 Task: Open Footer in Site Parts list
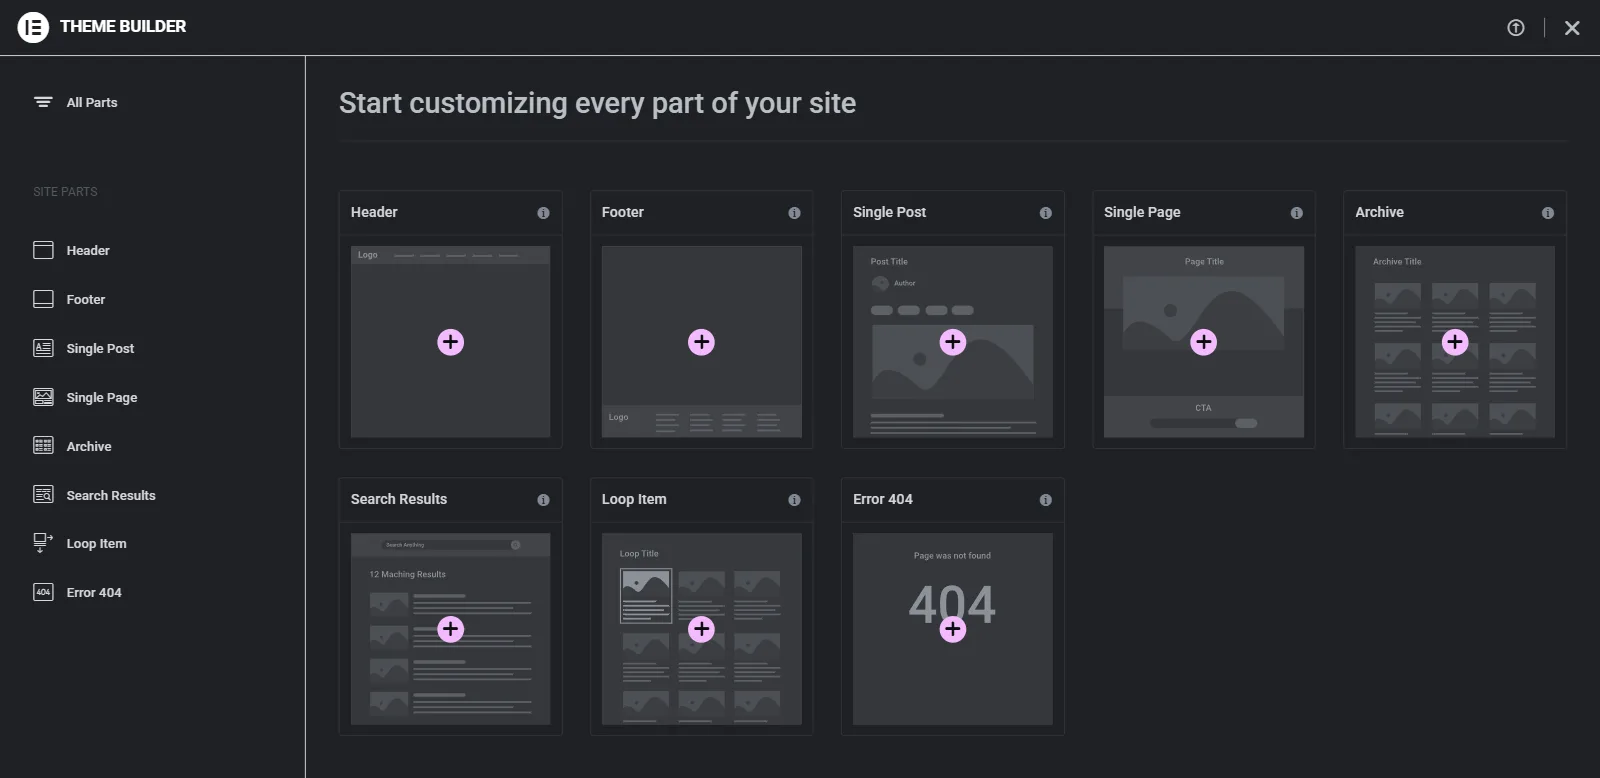tap(86, 299)
